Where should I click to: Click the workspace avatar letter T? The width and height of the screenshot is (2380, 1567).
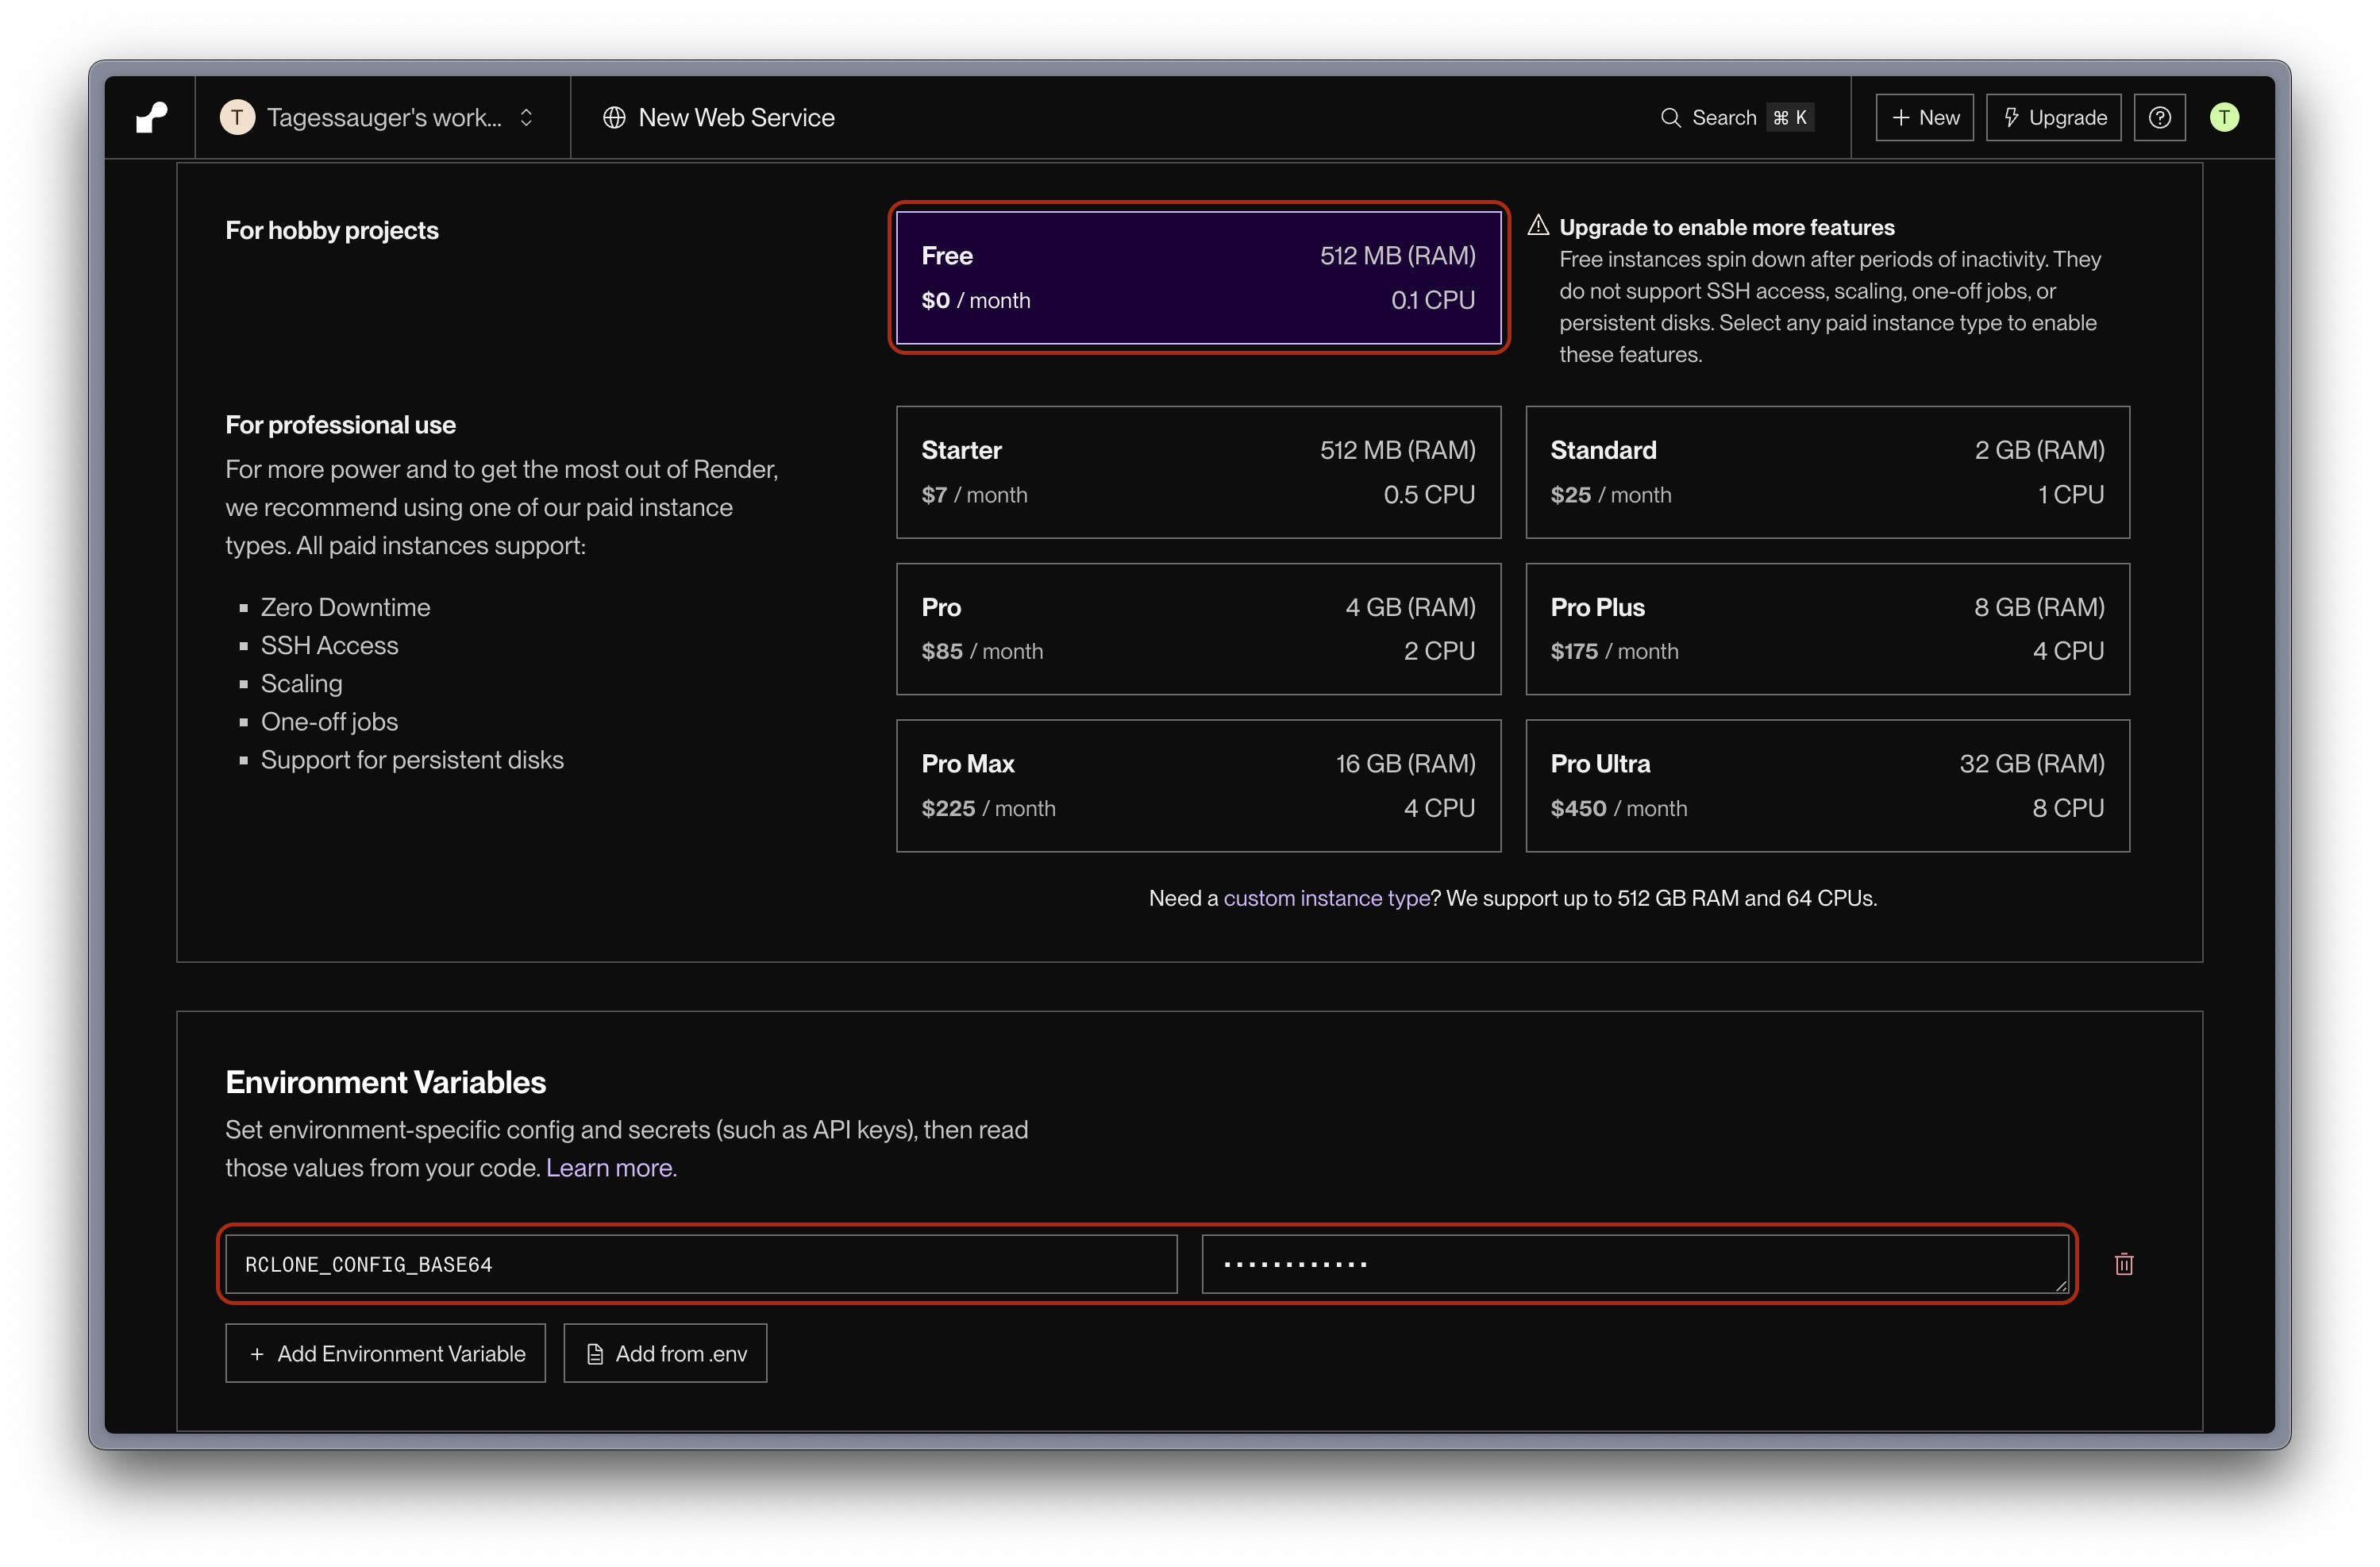[x=237, y=118]
